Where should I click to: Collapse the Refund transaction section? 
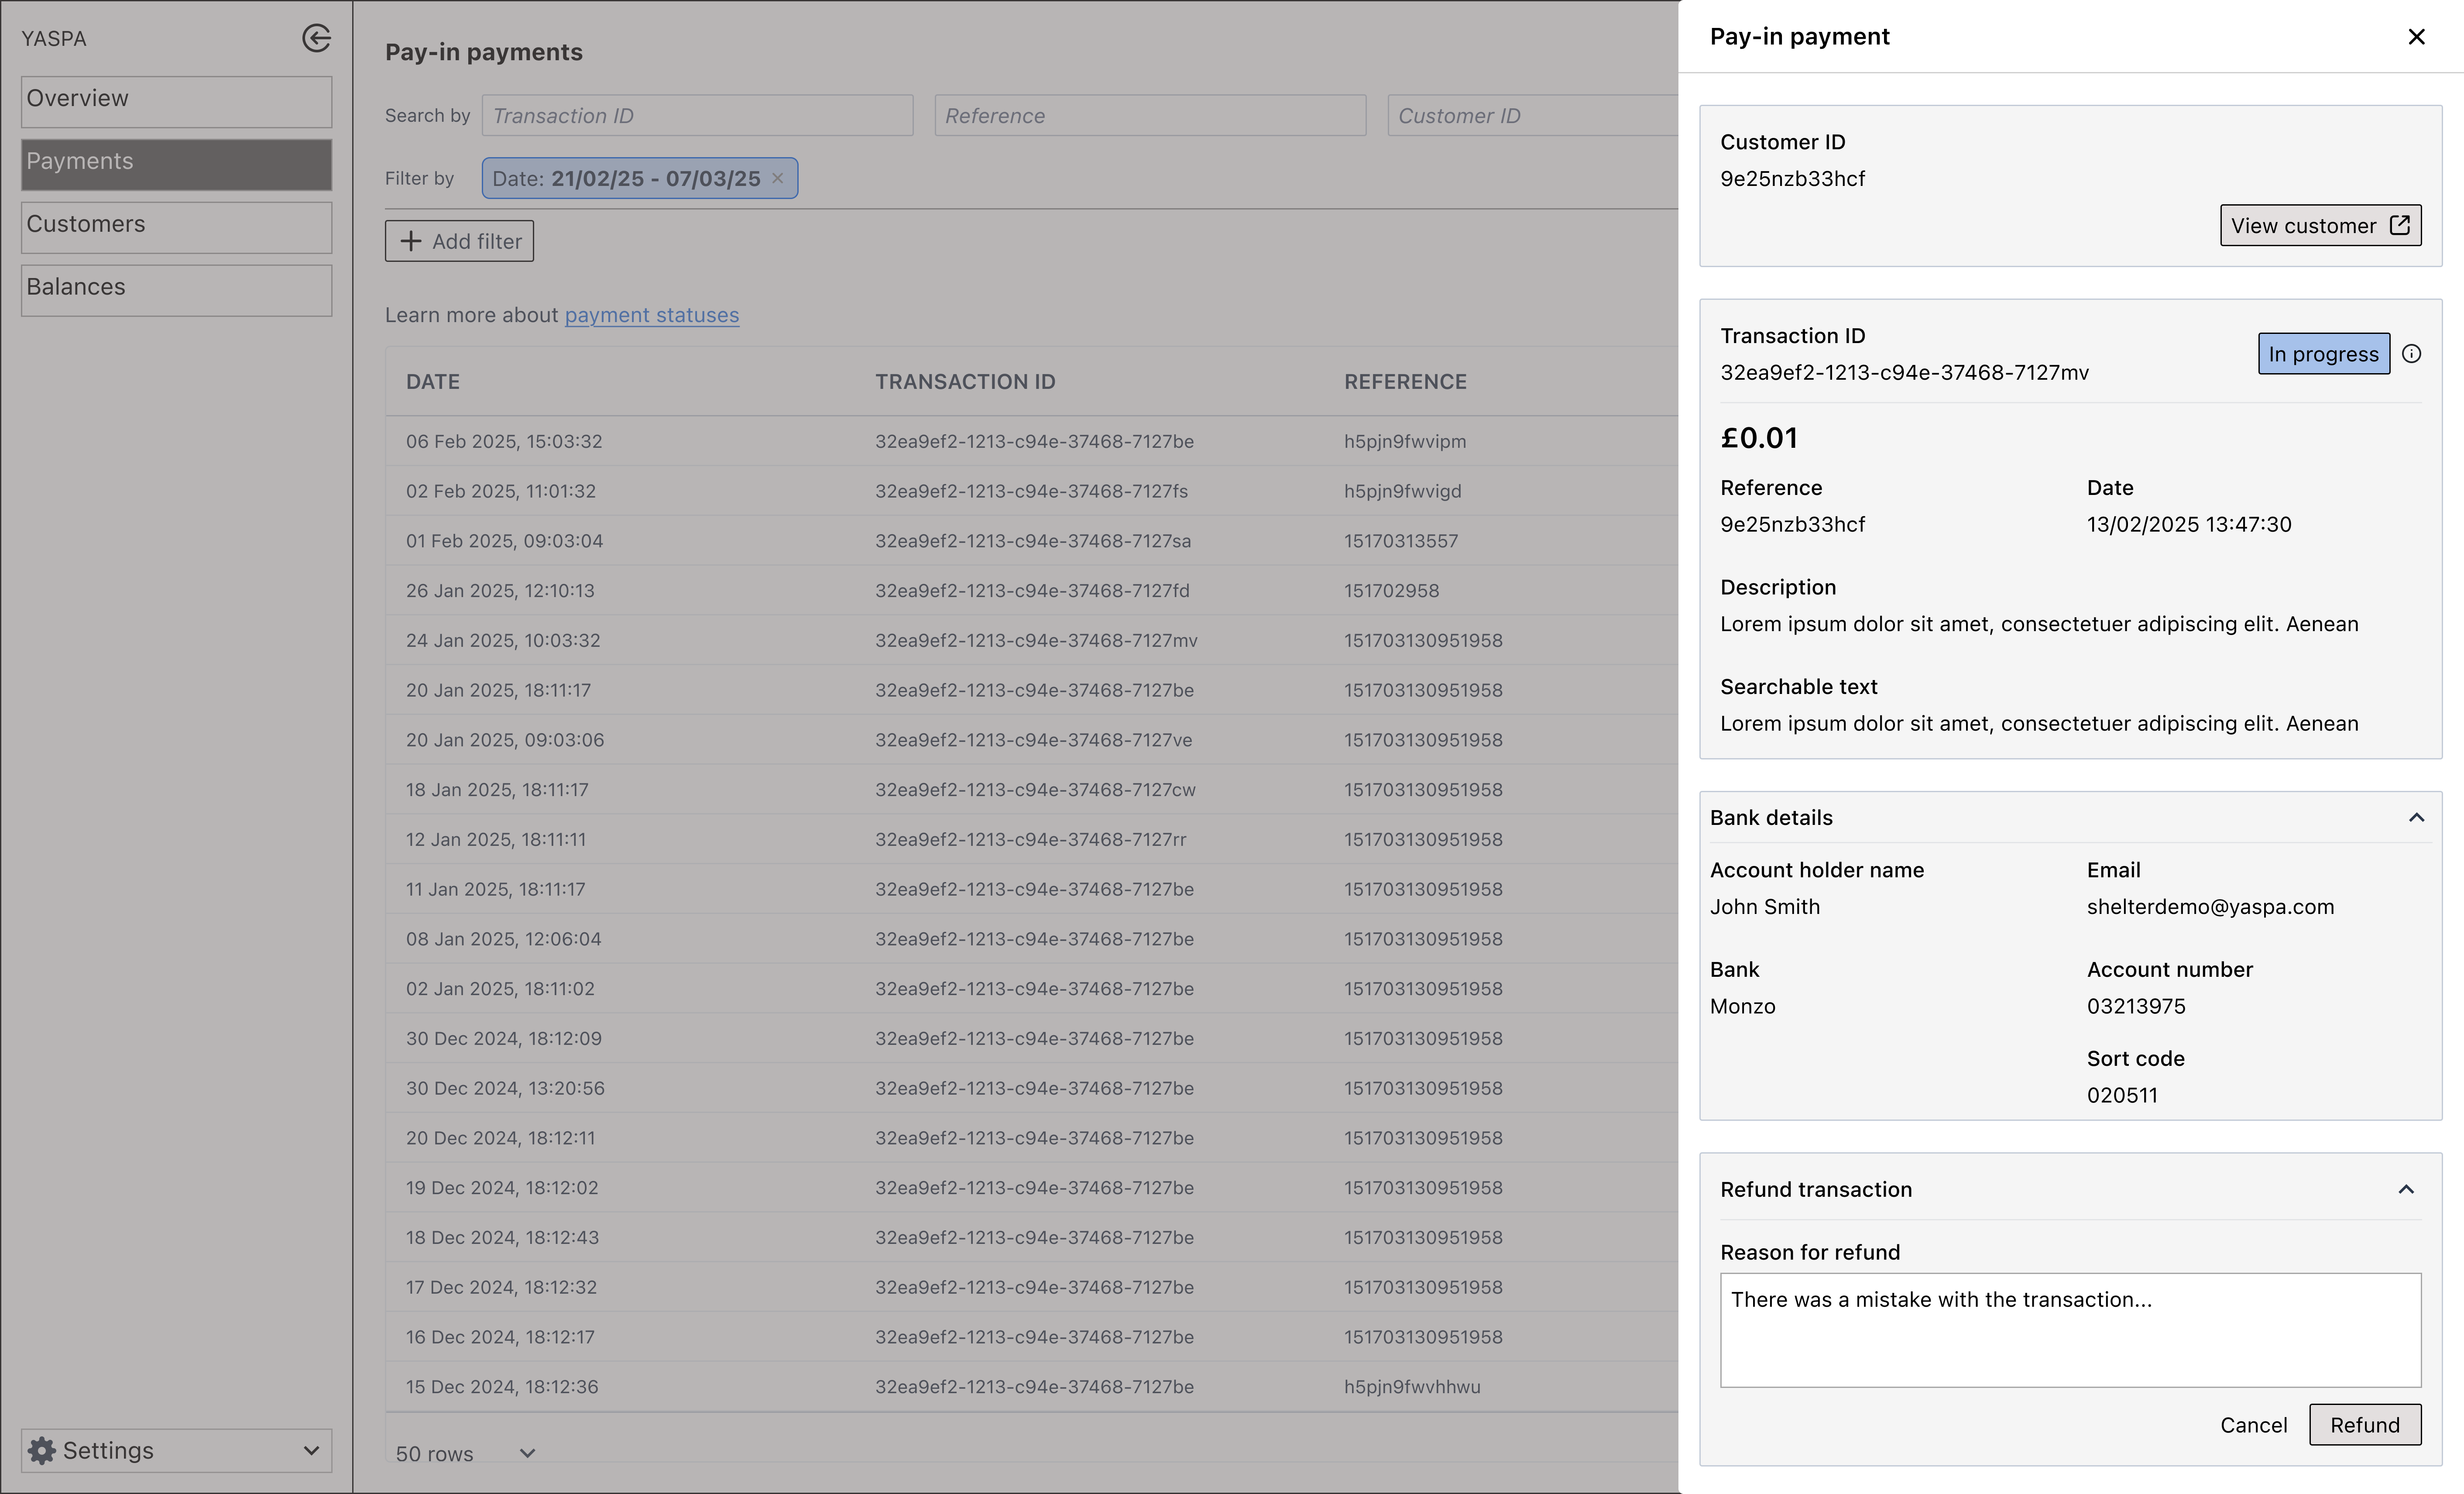tap(2406, 1189)
